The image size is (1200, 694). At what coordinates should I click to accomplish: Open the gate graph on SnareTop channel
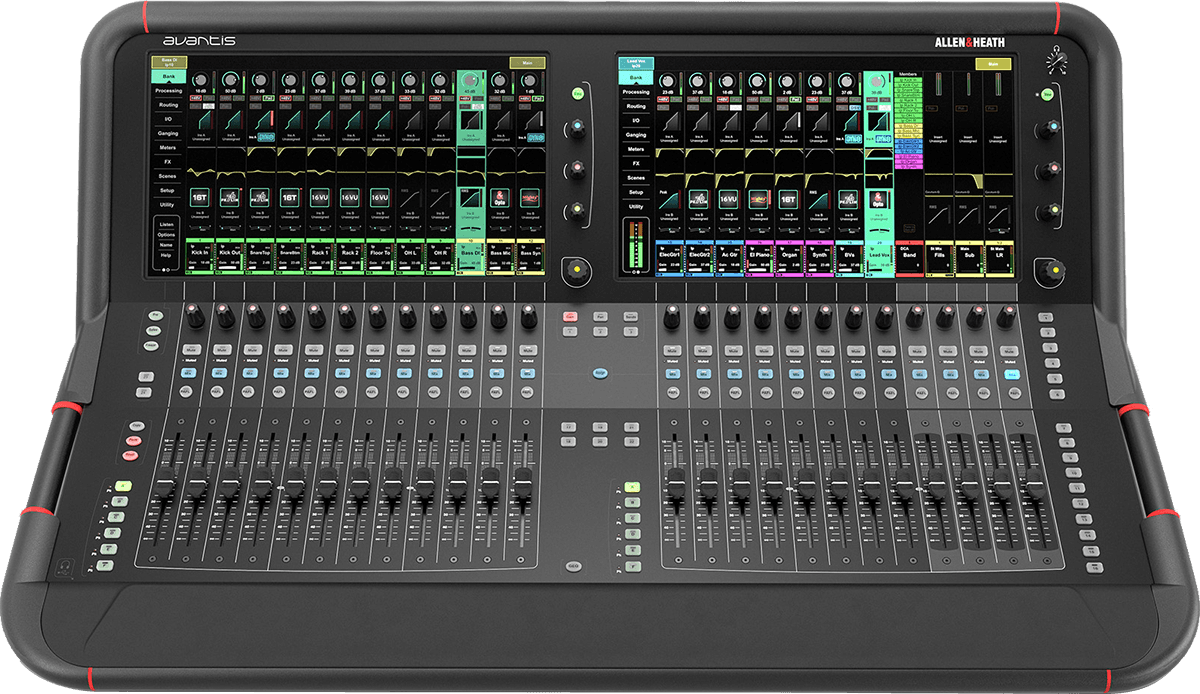point(260,118)
